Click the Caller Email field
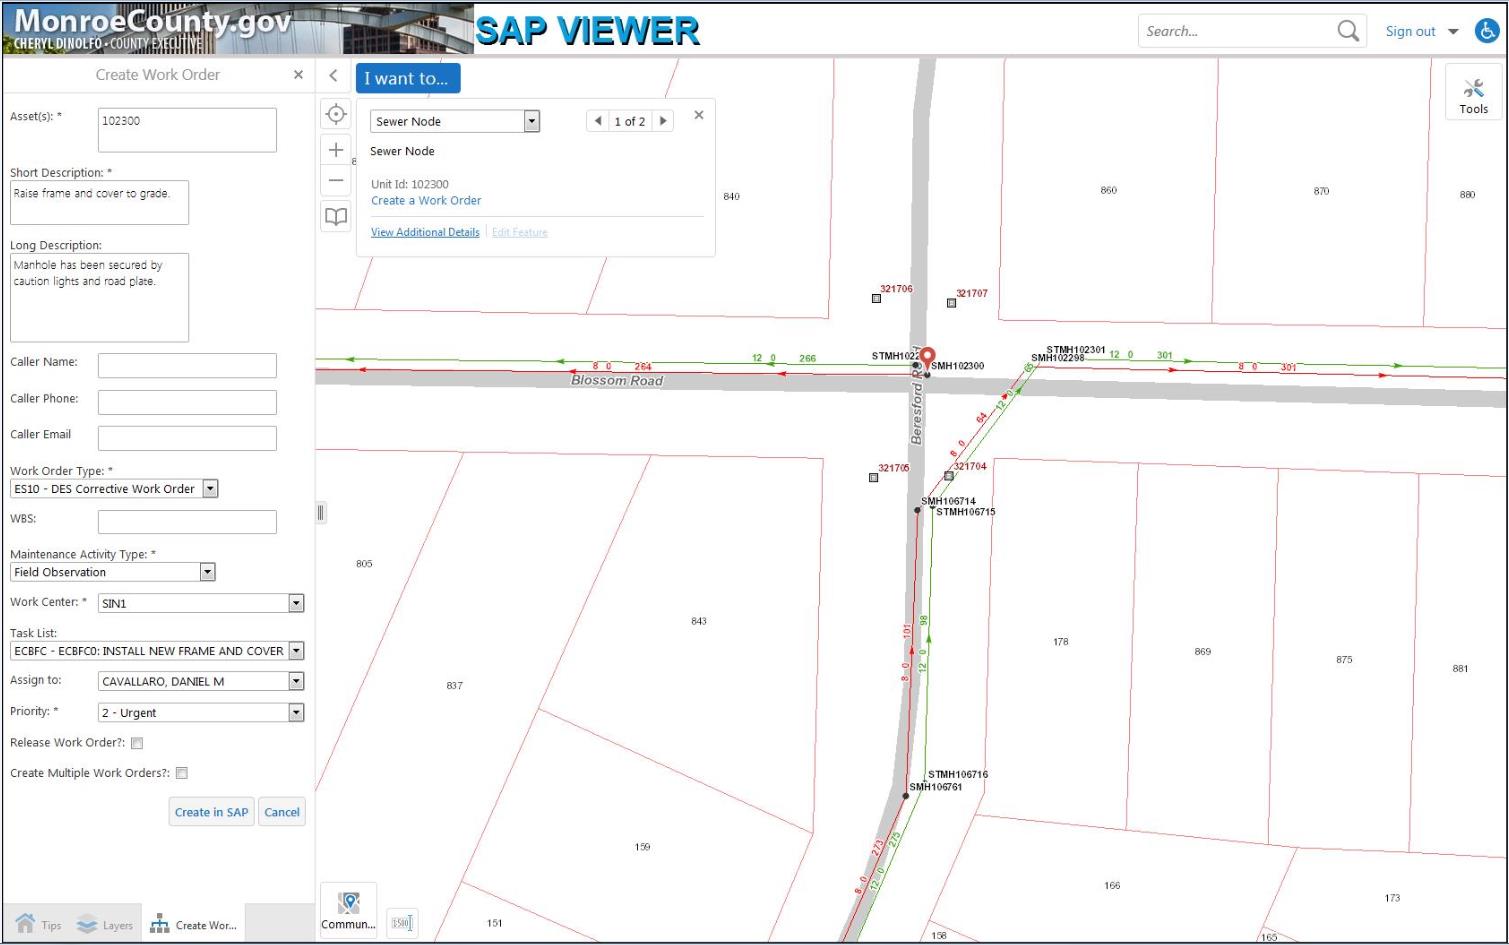 [187, 438]
